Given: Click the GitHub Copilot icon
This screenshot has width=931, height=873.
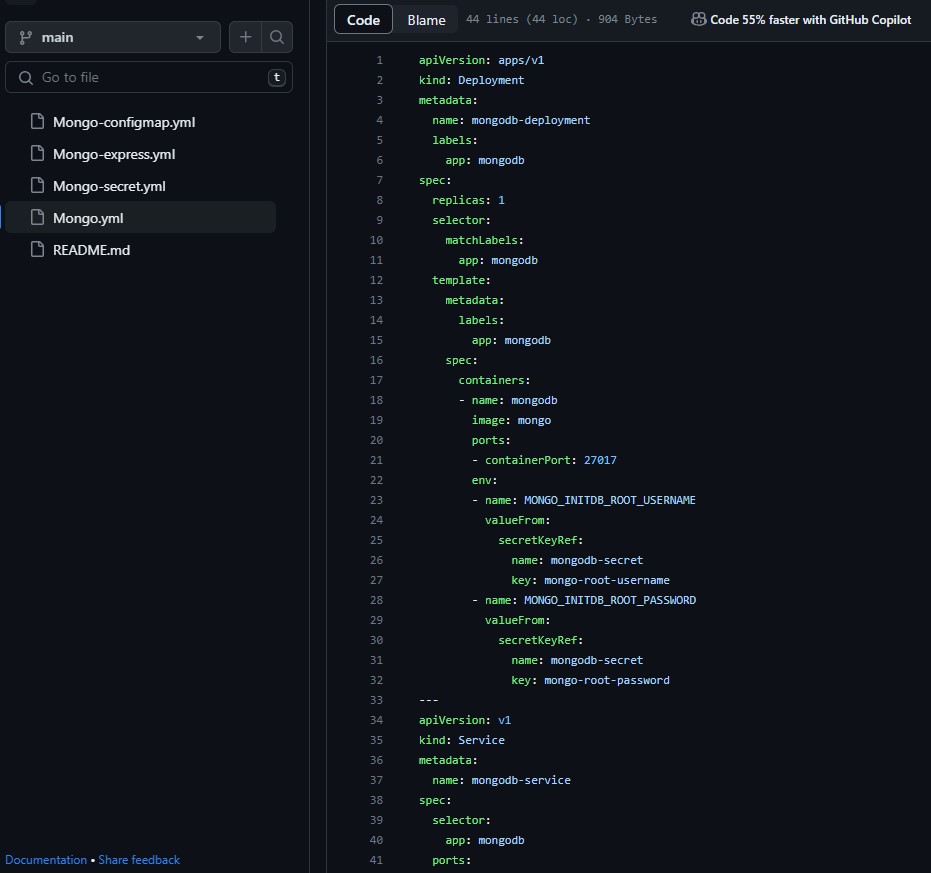Looking at the screenshot, I should pyautogui.click(x=698, y=19).
